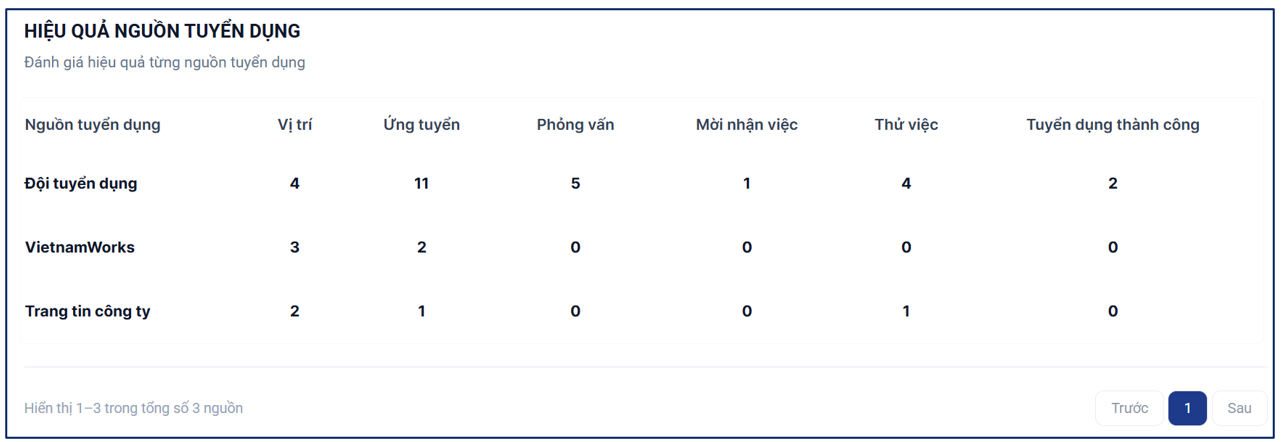Screen dimensions: 1282x442
Task: Click the Hiệu quả nguồn tuyển dụng title
Action: (x=162, y=32)
